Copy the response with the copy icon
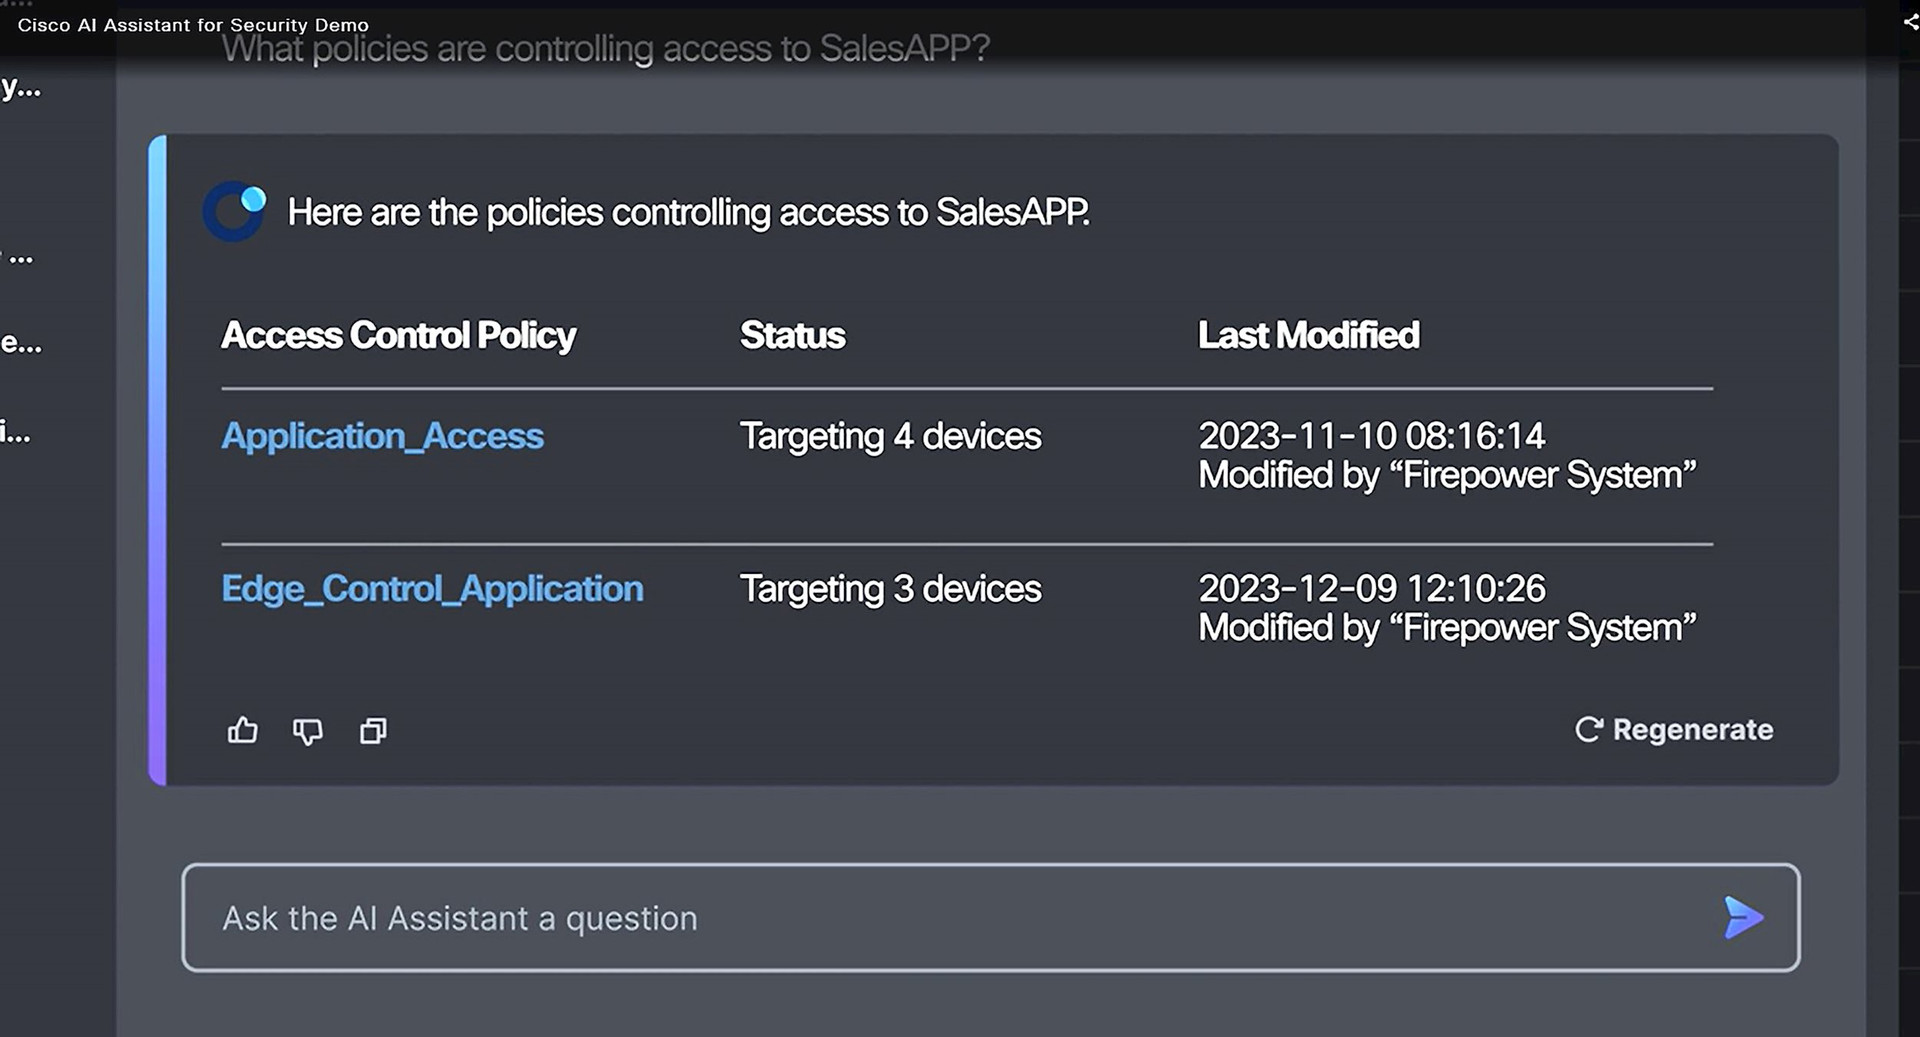1920x1037 pixels. point(373,731)
